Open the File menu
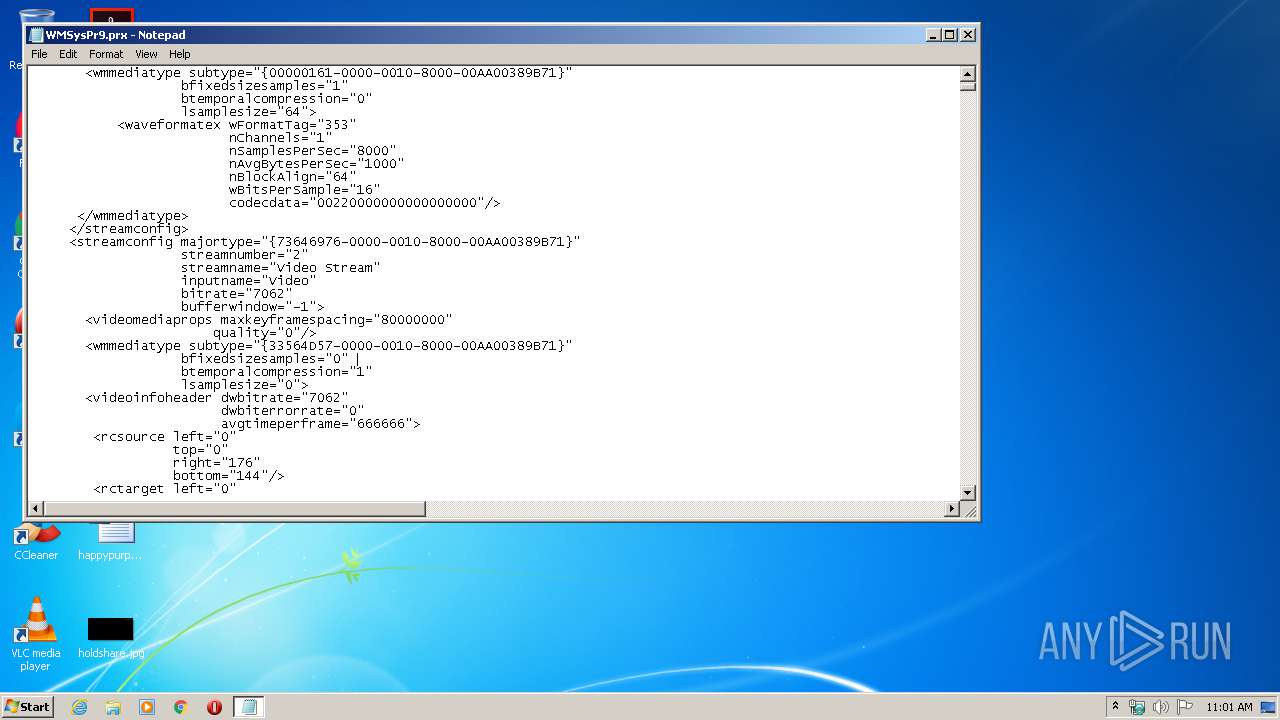 coord(39,54)
